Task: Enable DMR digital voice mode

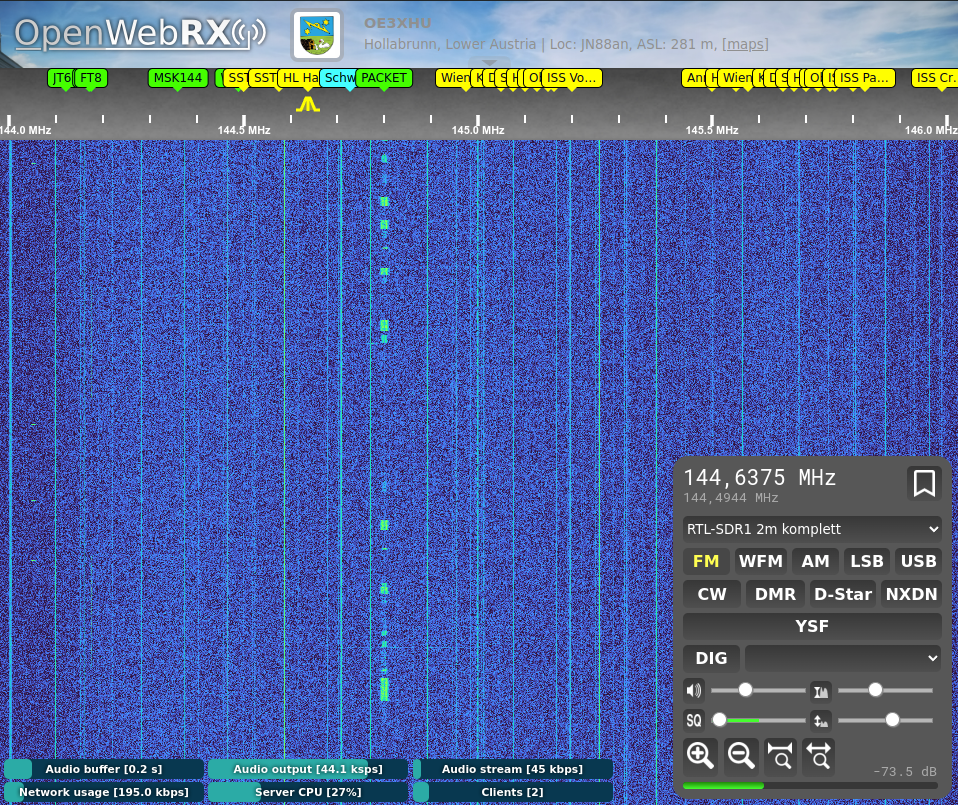Action: (x=775, y=594)
